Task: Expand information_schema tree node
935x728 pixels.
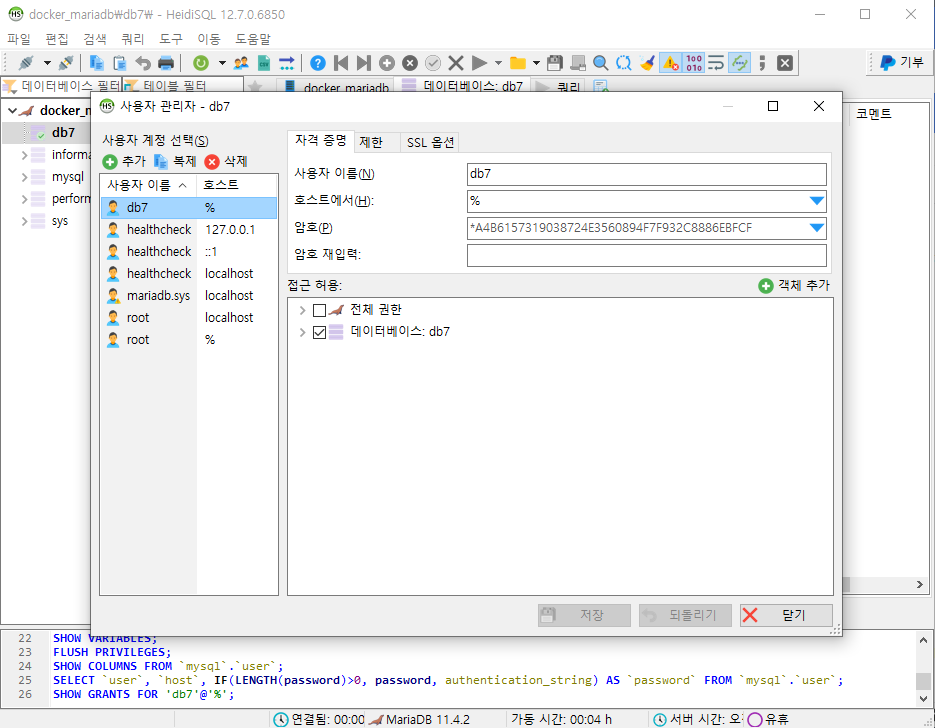Action: [24, 155]
